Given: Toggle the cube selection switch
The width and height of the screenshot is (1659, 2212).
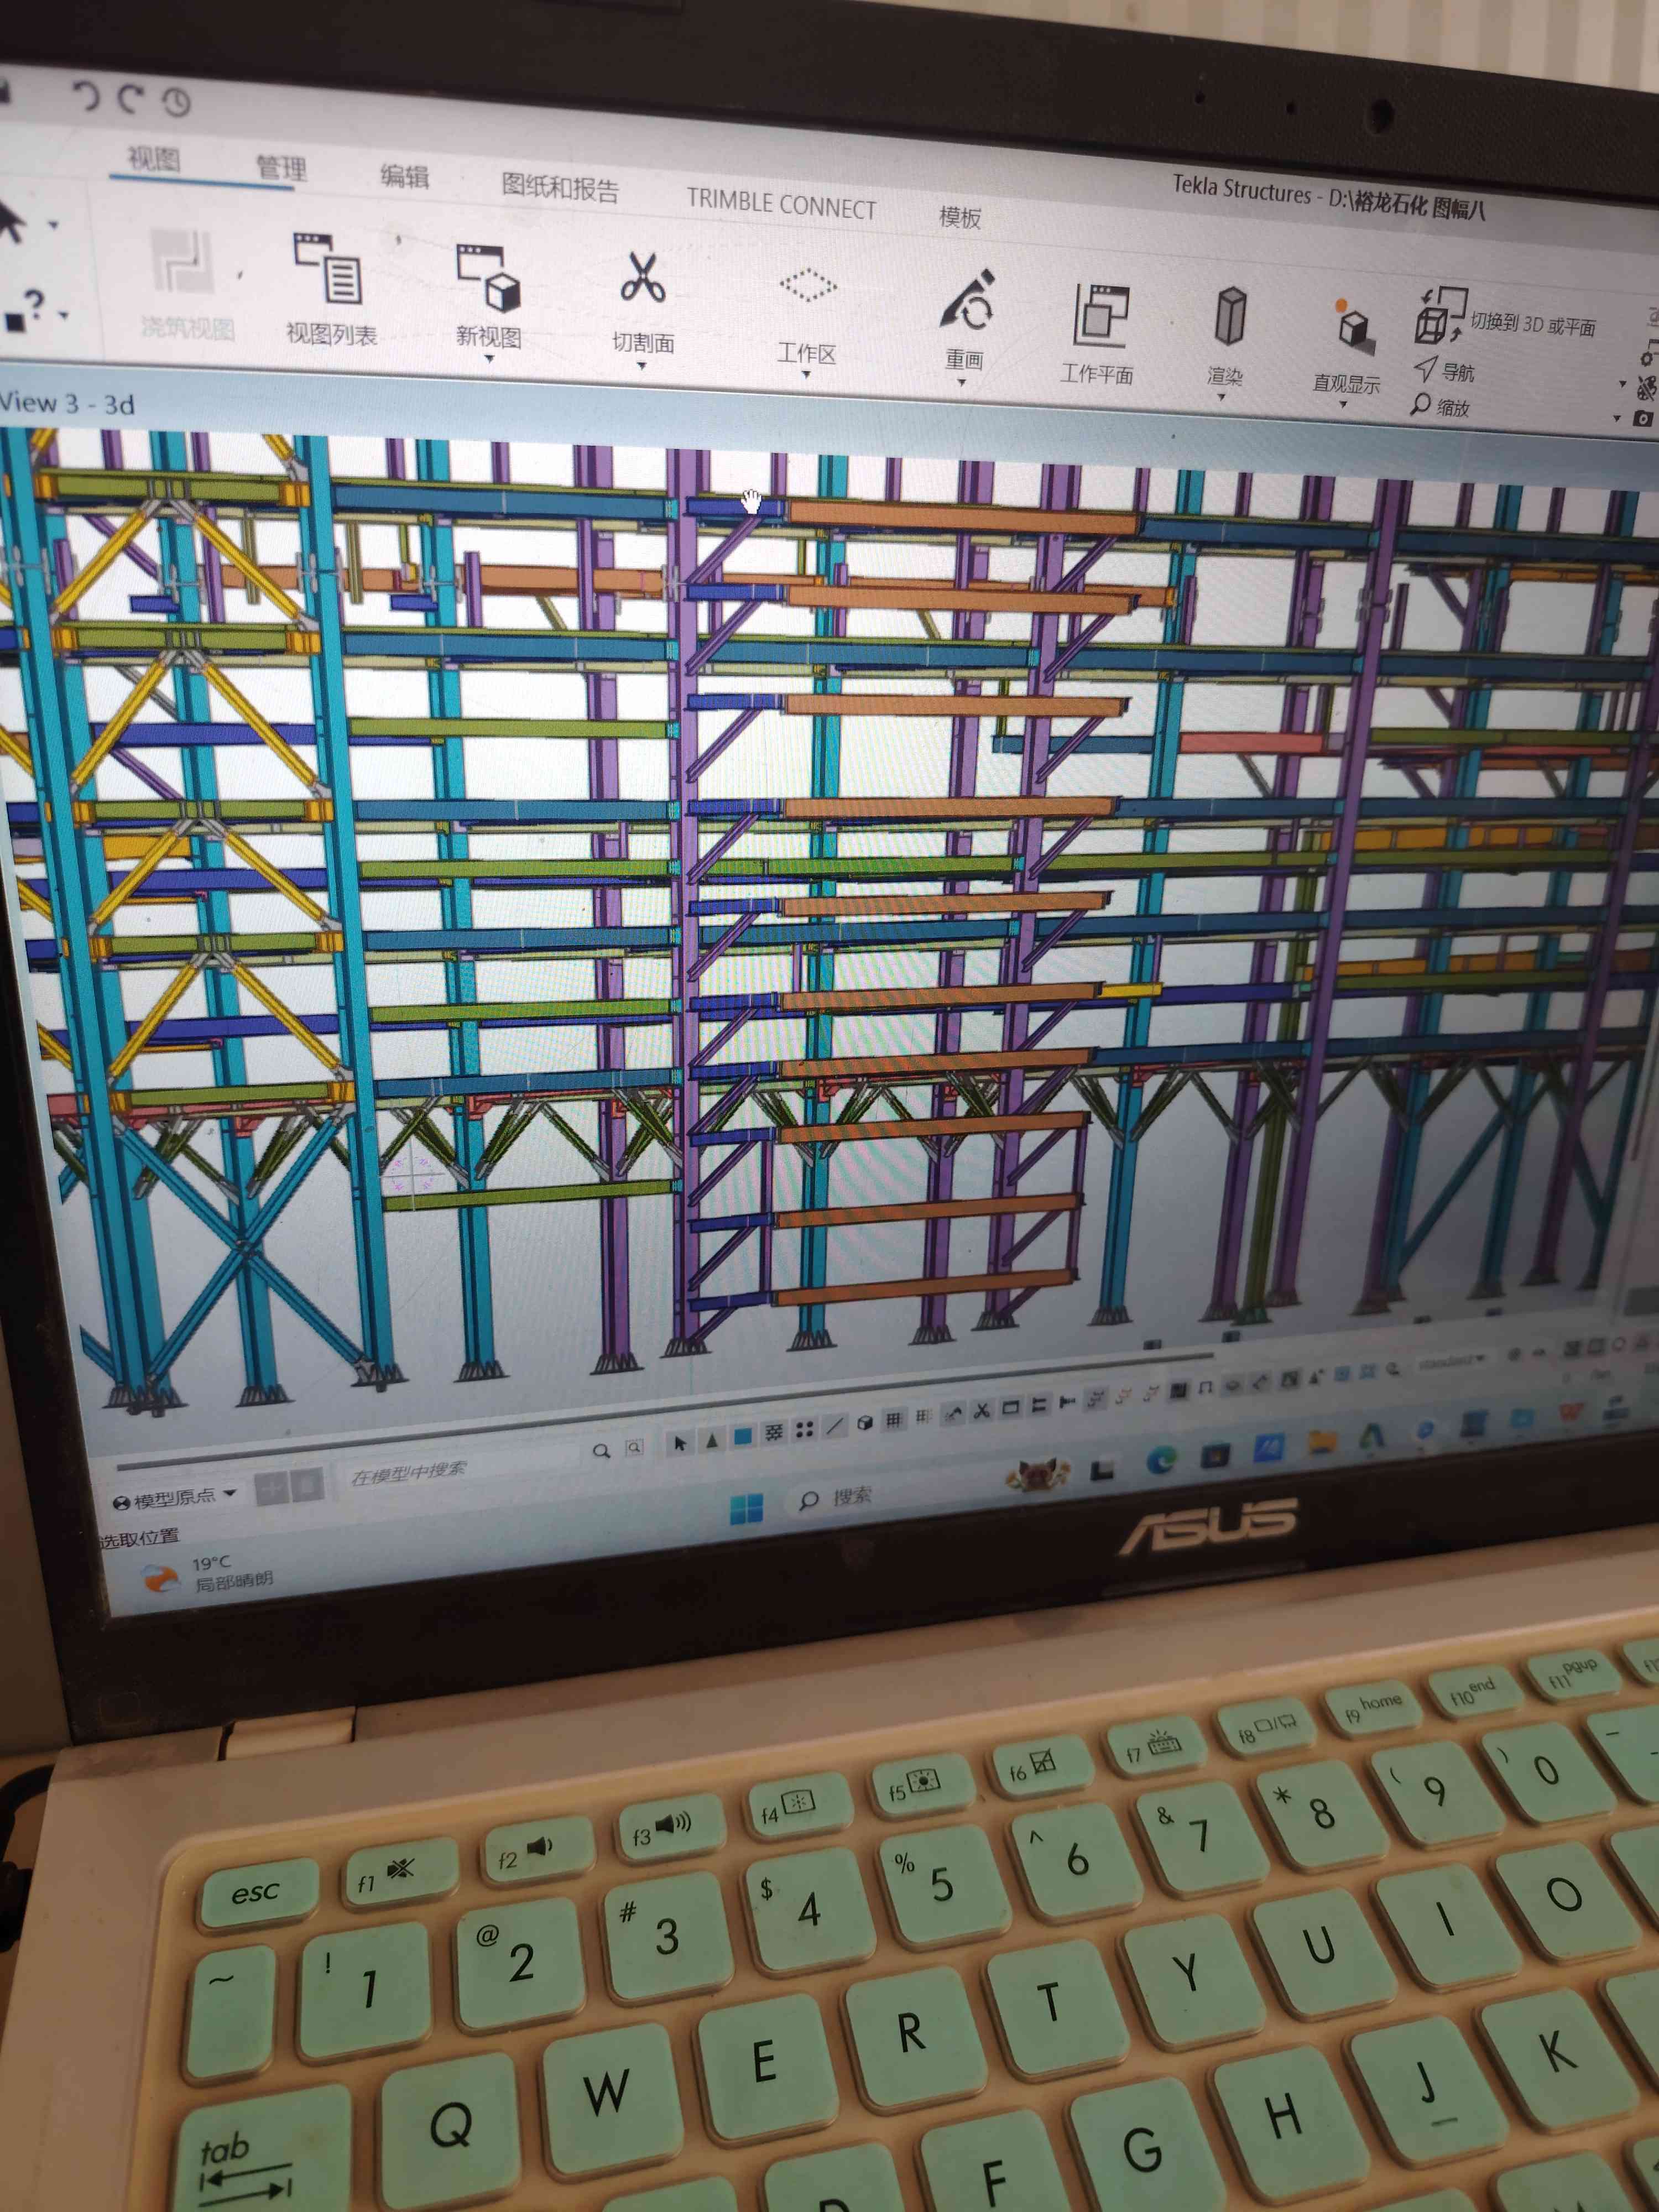Looking at the screenshot, I should [x=865, y=1423].
